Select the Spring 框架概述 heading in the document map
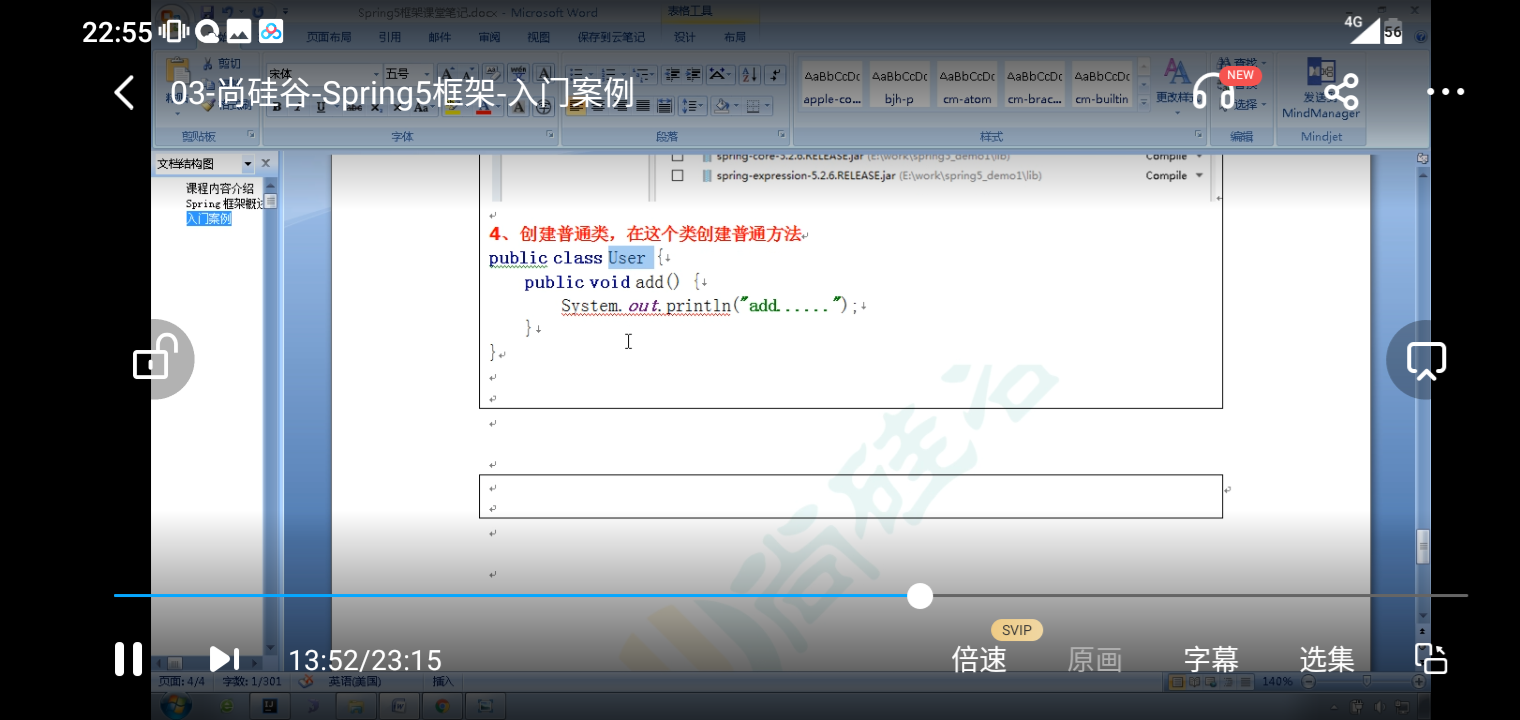 click(225, 204)
